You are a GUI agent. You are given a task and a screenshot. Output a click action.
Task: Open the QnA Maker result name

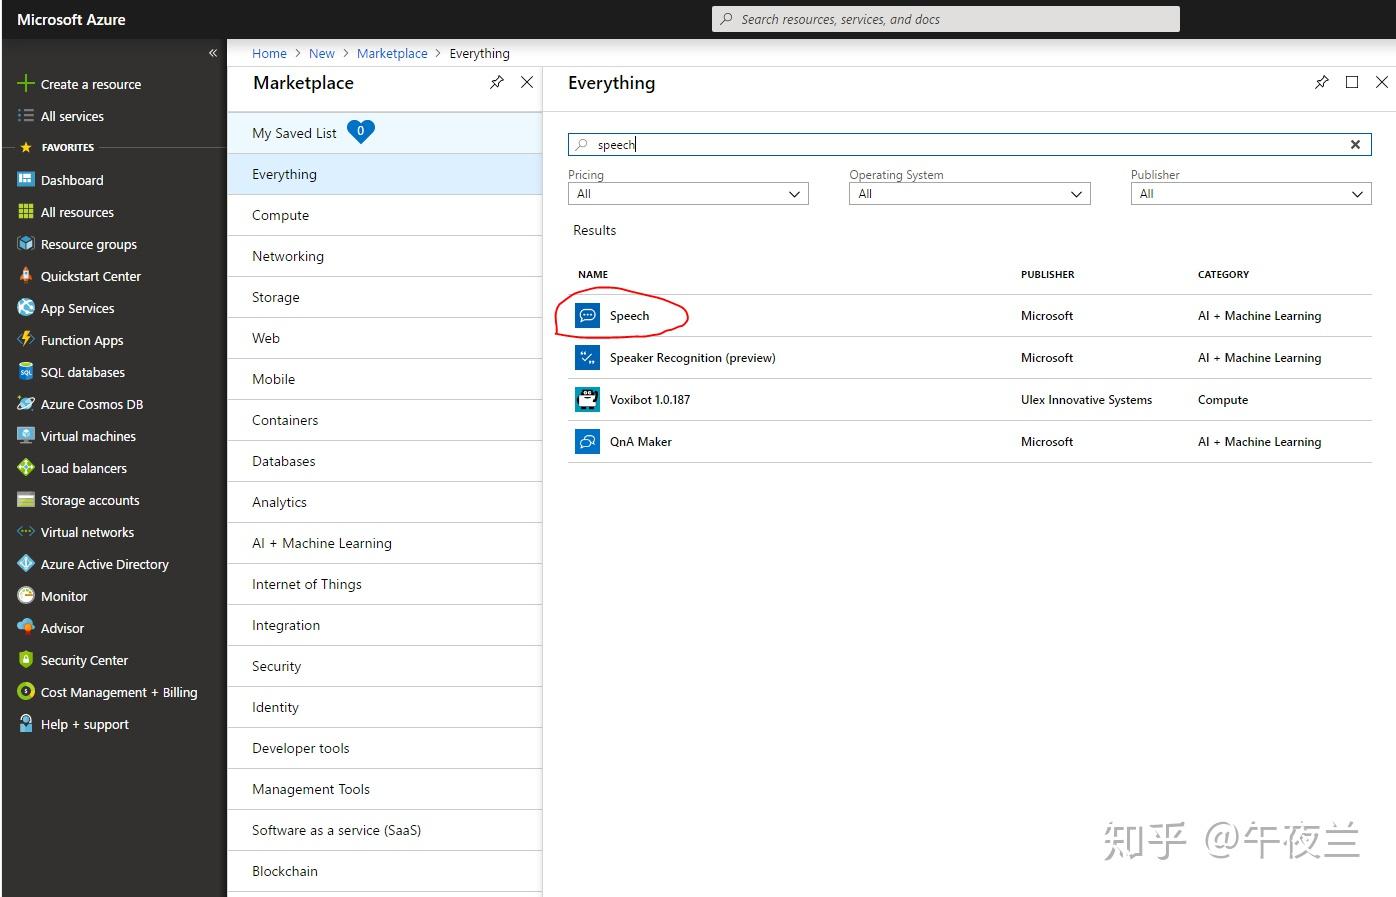(641, 442)
